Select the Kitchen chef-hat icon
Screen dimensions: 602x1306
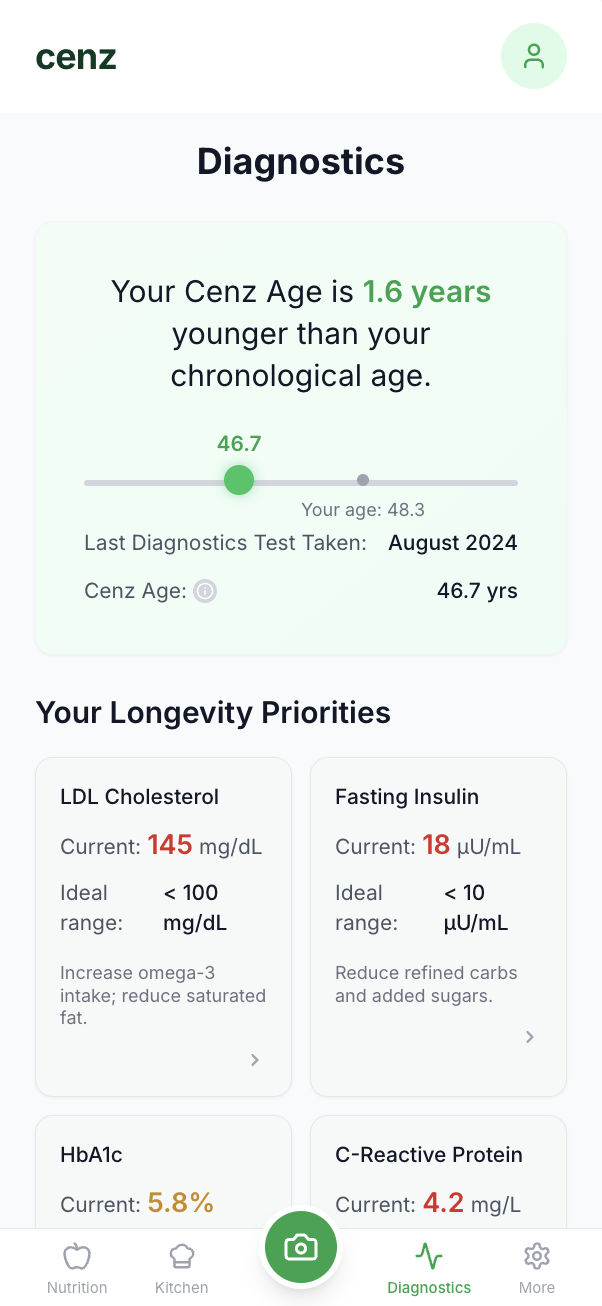tap(181, 1255)
